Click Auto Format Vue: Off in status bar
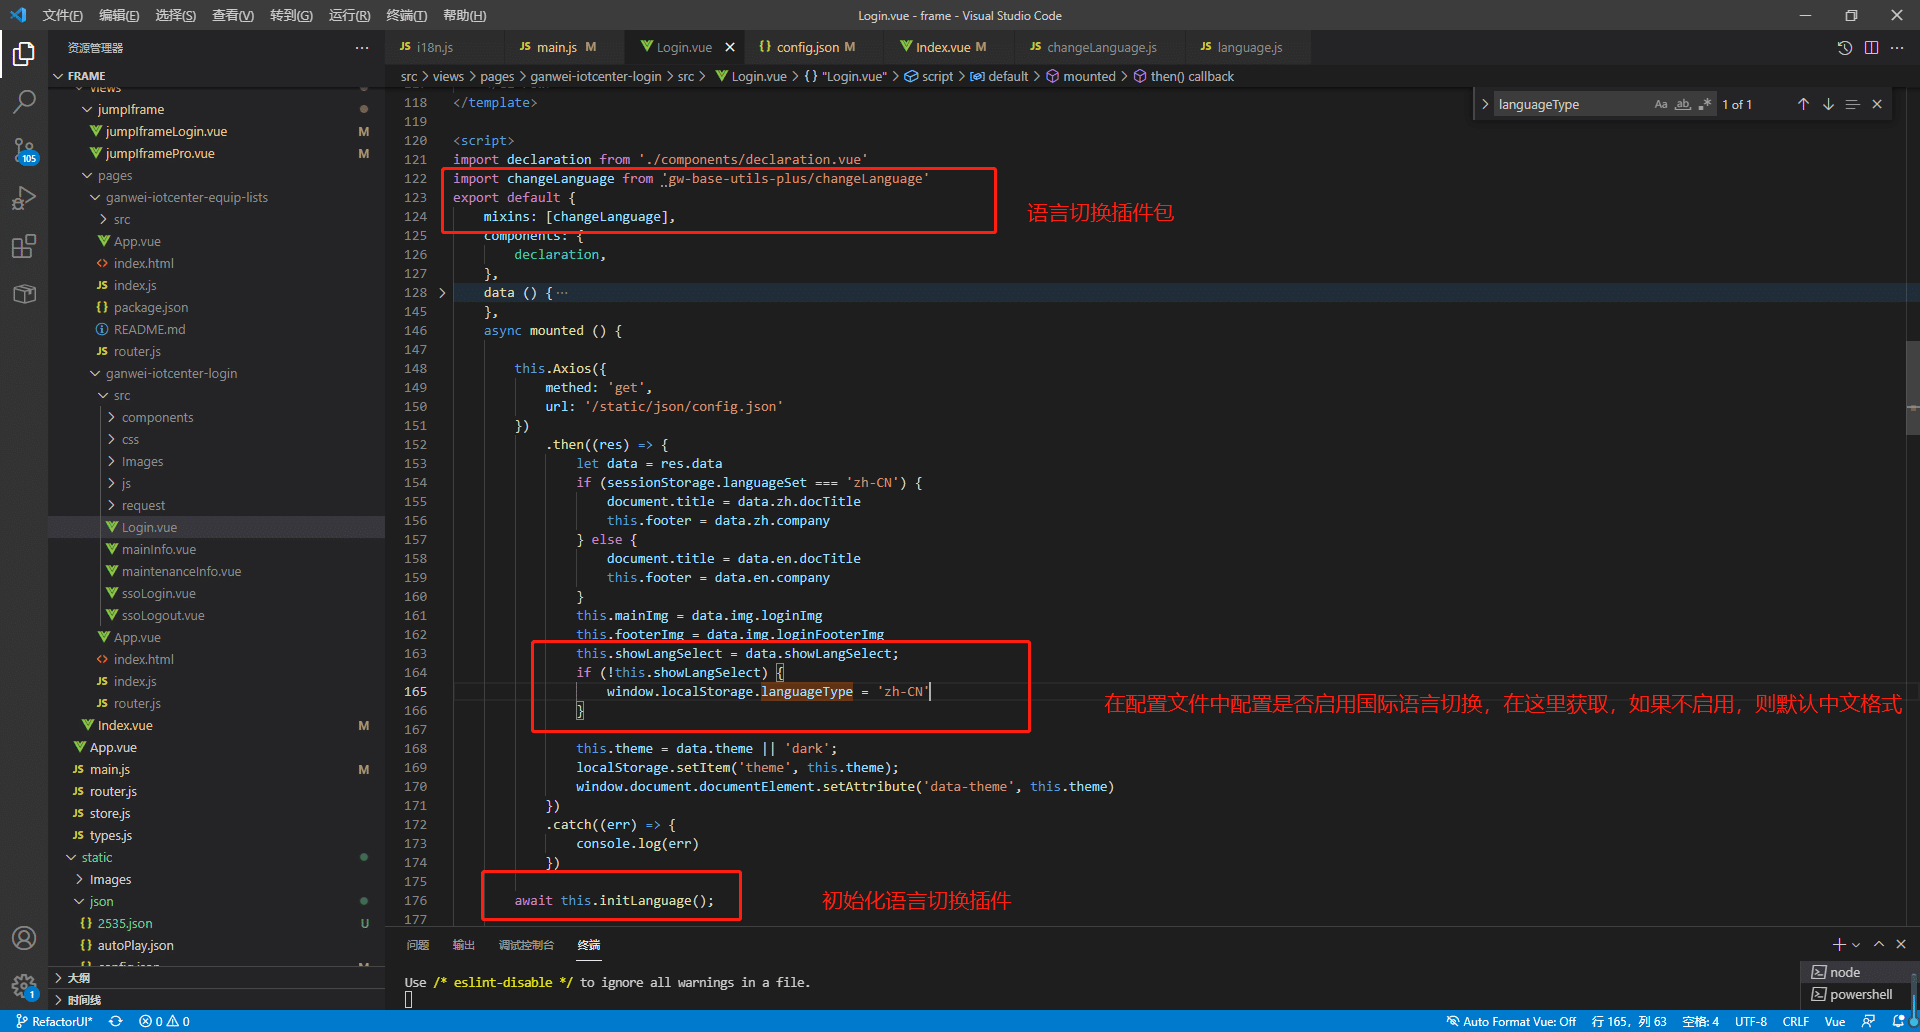Image resolution: width=1920 pixels, height=1032 pixels. (x=1510, y=1021)
